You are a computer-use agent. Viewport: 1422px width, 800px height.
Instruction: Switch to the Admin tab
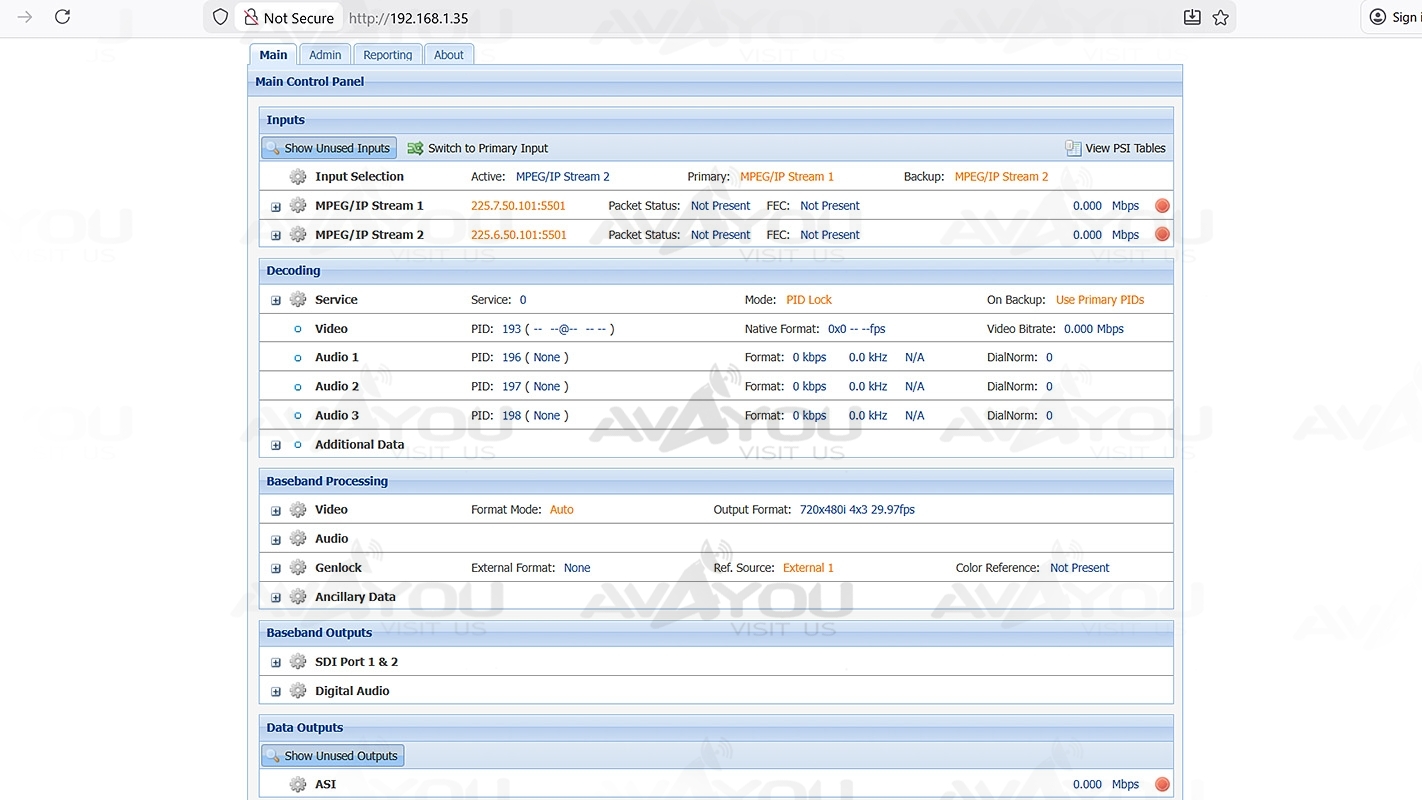point(325,55)
